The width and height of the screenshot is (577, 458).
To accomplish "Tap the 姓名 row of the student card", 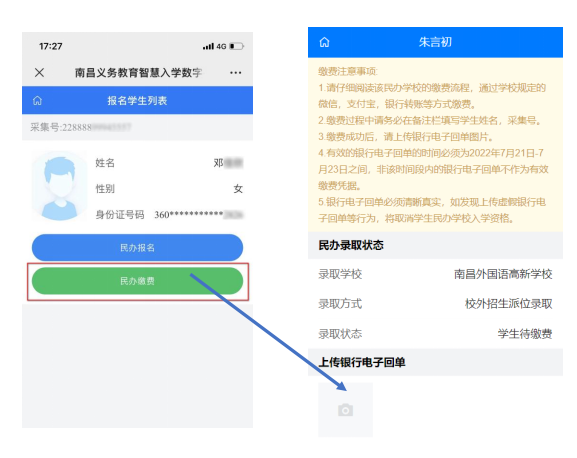I will pyautogui.click(x=169, y=163).
